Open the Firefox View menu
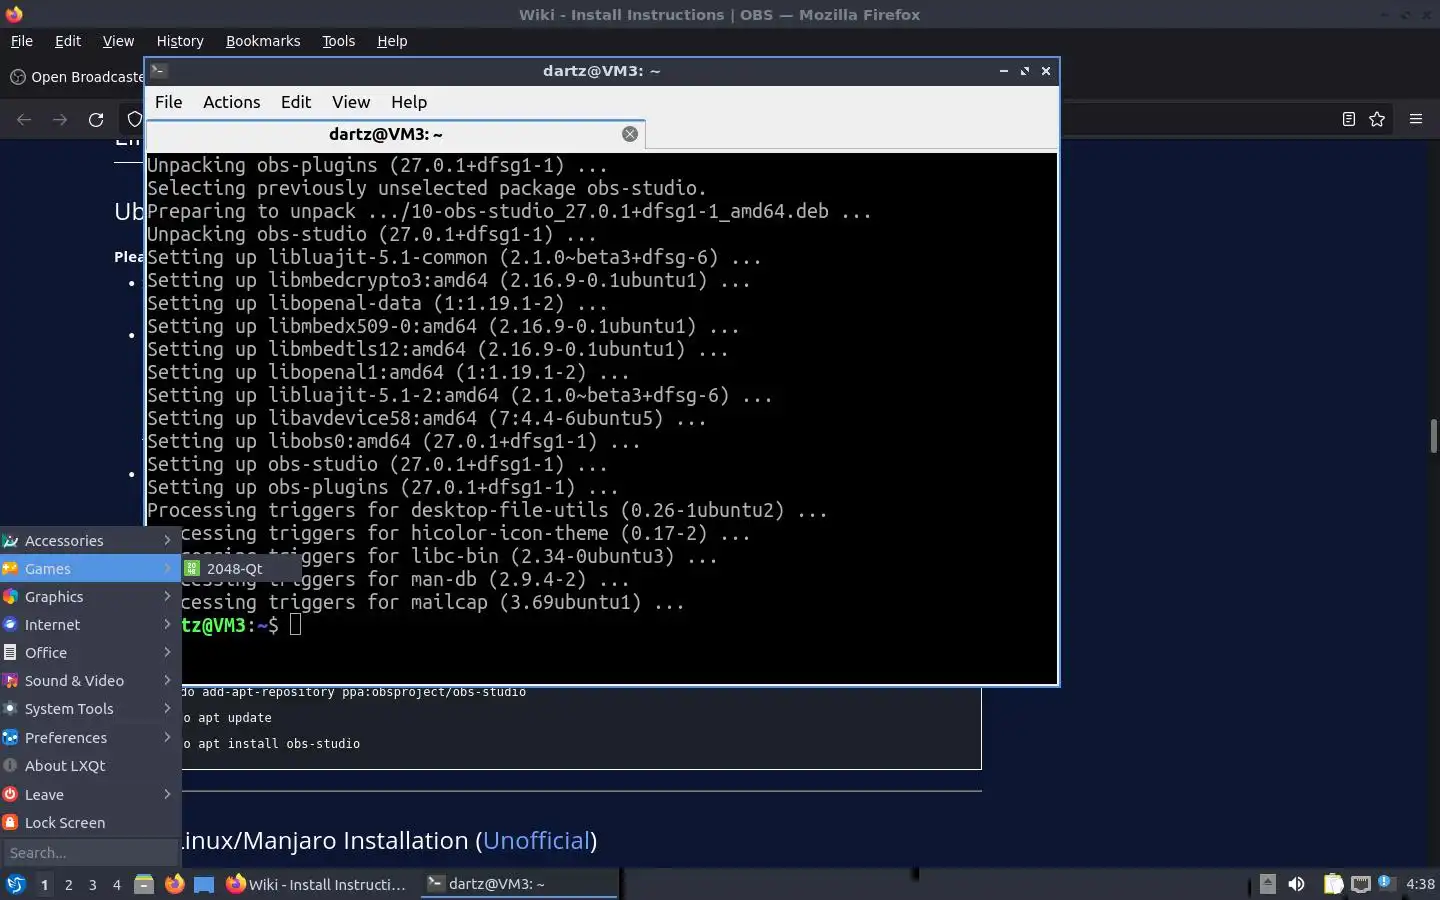This screenshot has width=1440, height=900. pyautogui.click(x=118, y=41)
